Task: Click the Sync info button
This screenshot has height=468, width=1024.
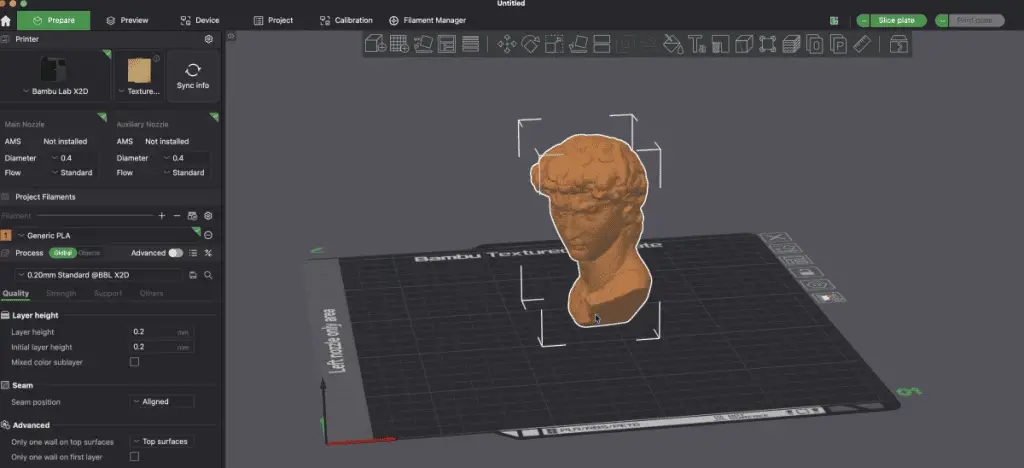Action: (x=193, y=76)
